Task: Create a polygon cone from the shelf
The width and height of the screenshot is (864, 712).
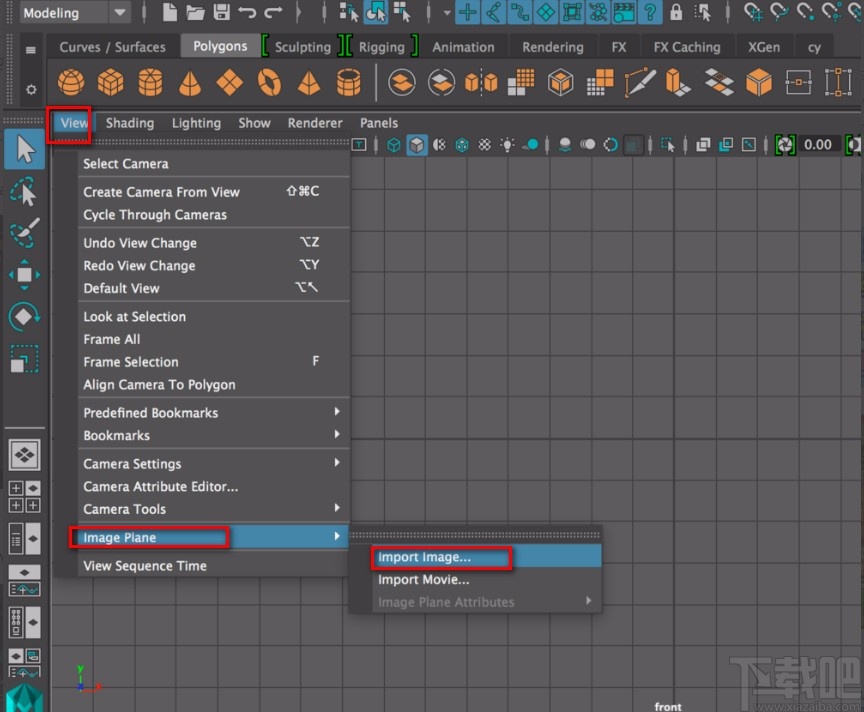Action: 190,83
